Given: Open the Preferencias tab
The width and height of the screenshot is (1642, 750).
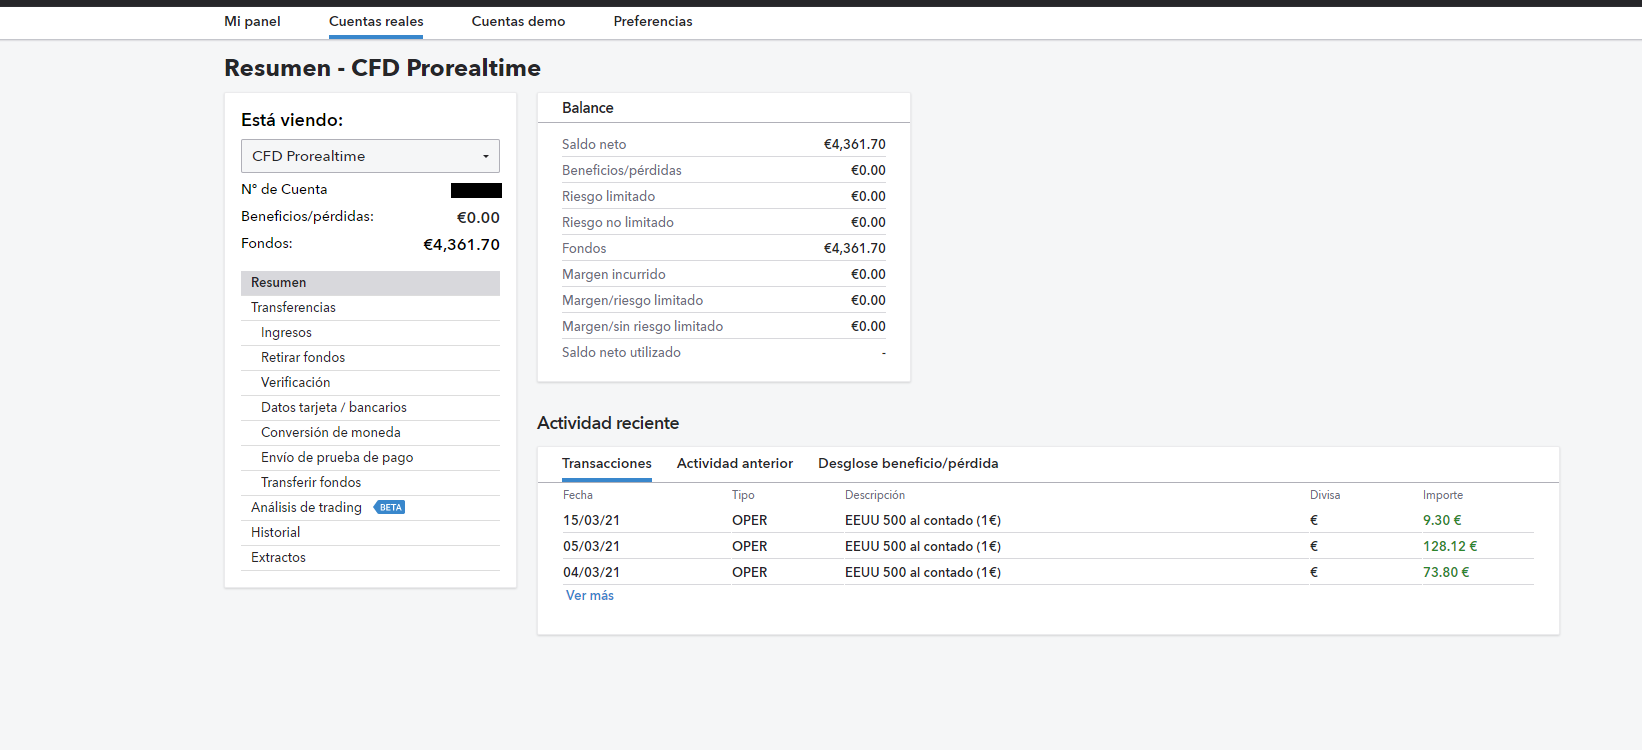Looking at the screenshot, I should coord(652,21).
